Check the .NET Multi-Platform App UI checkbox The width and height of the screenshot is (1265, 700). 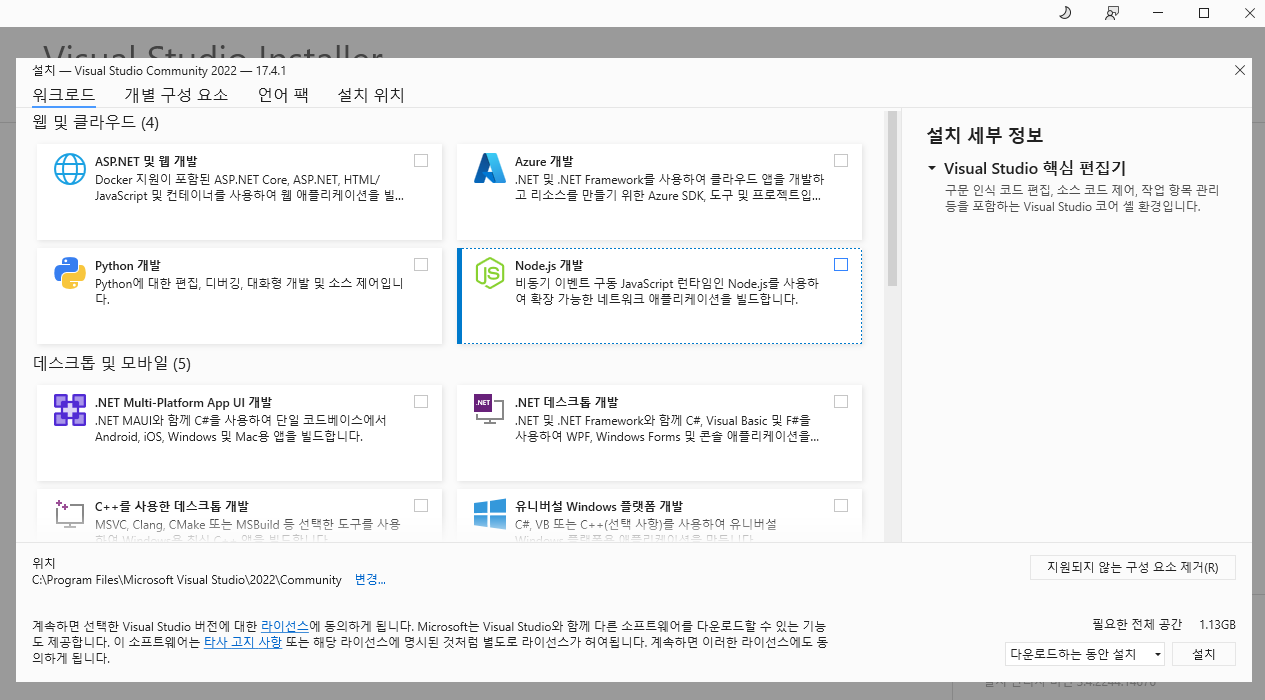[421, 401]
